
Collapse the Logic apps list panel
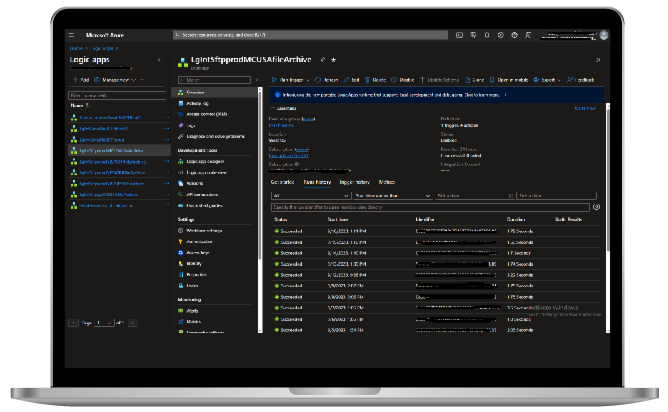(159, 60)
